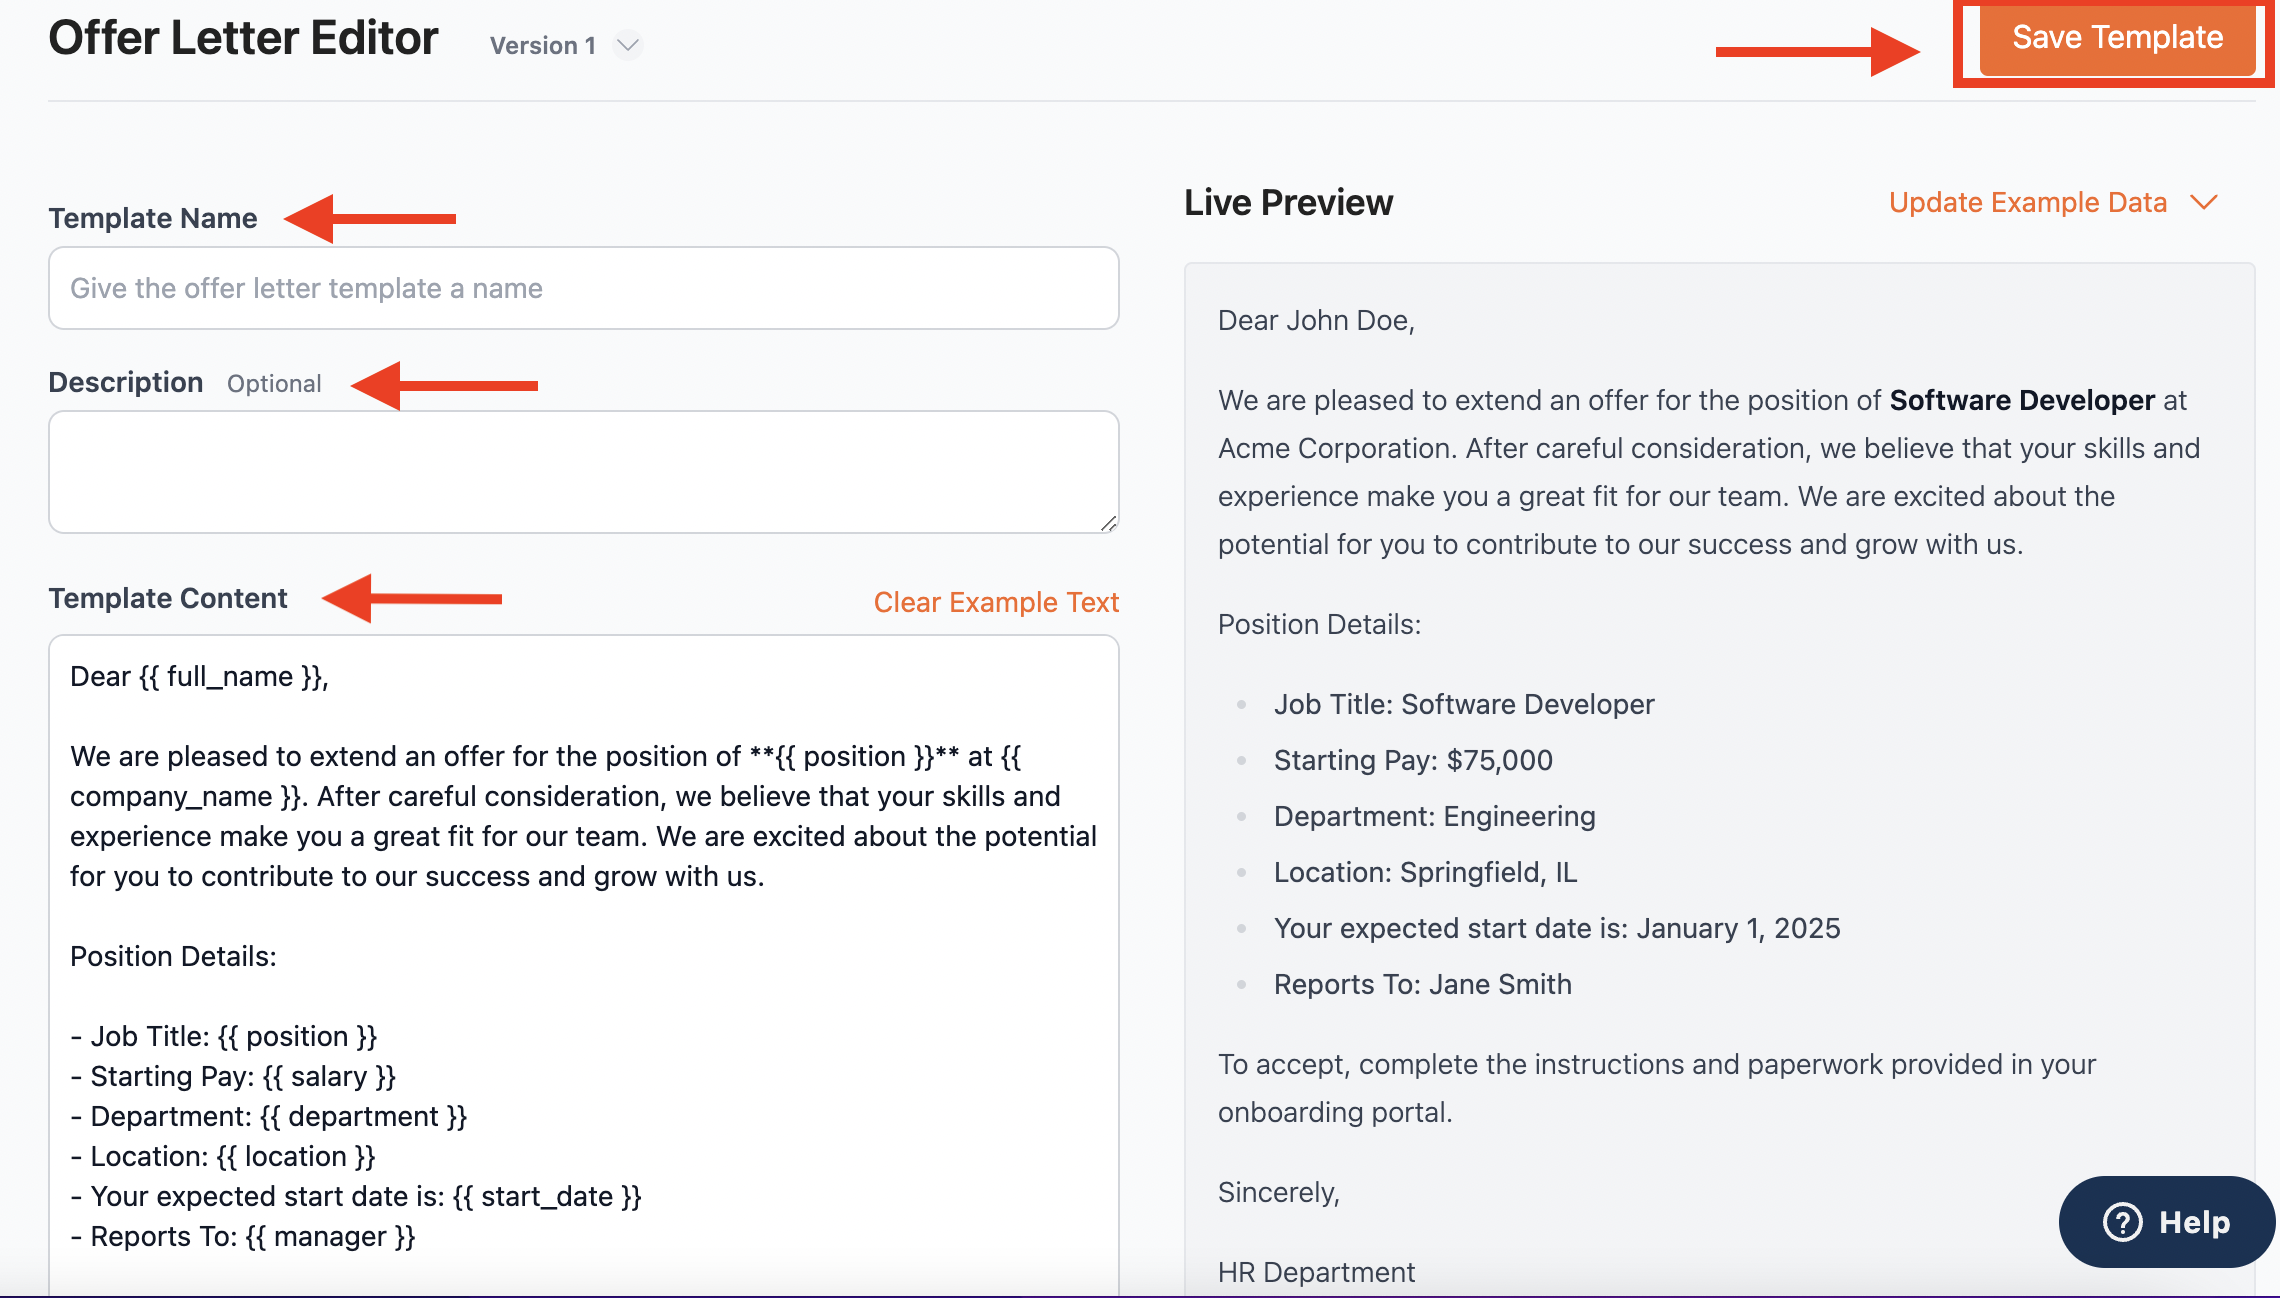Click '- Location: {{ location }}' editor line
2280x1298 pixels.
(x=223, y=1156)
